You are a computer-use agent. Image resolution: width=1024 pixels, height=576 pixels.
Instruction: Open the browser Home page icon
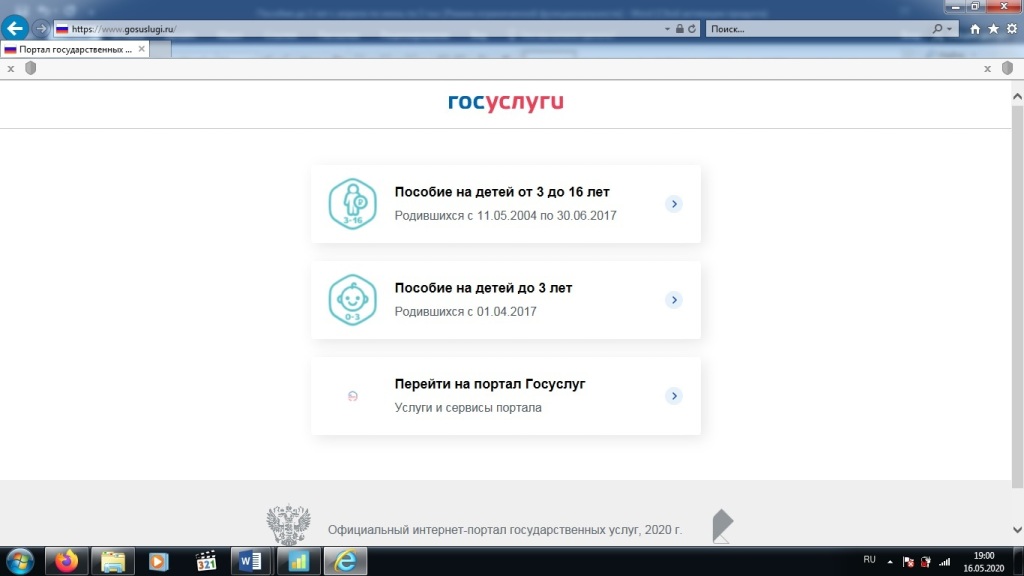[975, 29]
